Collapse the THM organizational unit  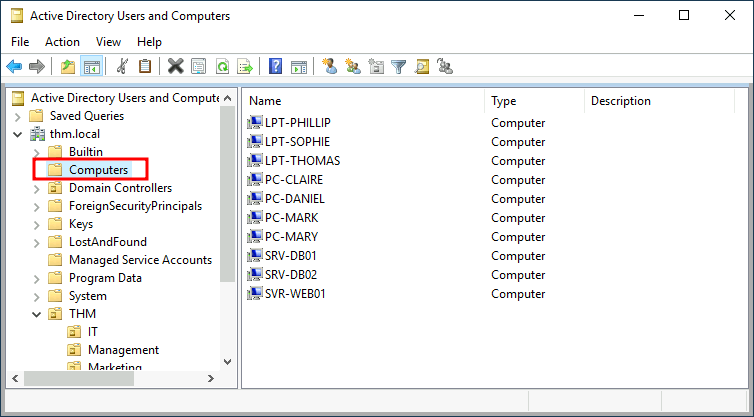pos(37,315)
